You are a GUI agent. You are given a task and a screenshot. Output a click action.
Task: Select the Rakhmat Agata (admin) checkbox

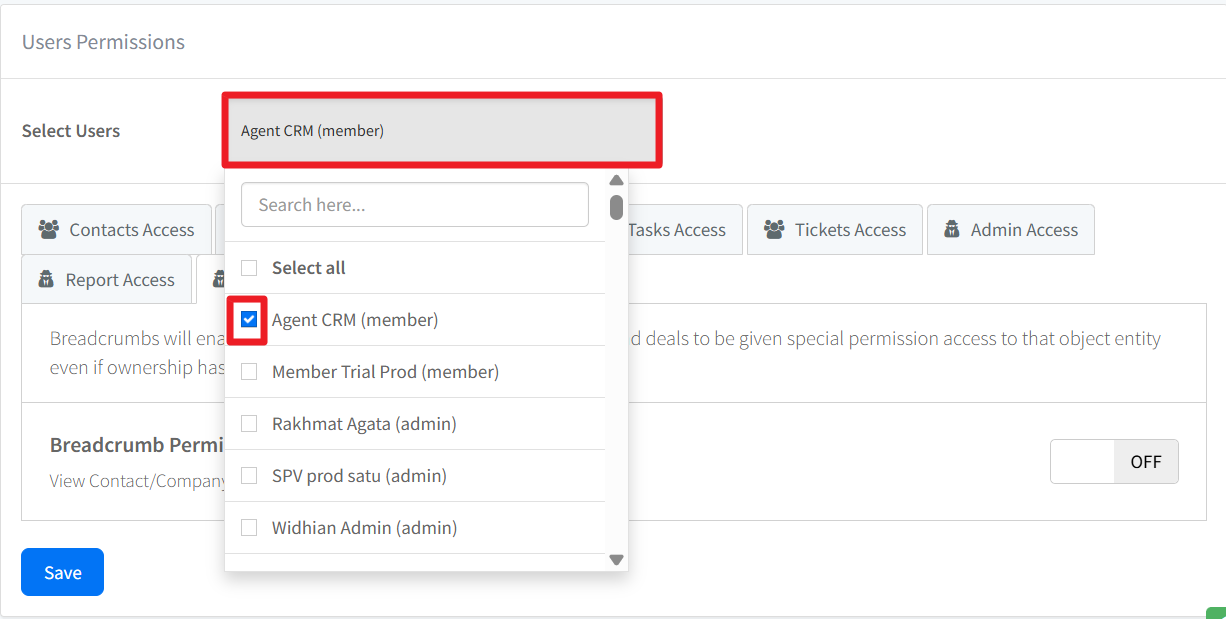tap(249, 424)
